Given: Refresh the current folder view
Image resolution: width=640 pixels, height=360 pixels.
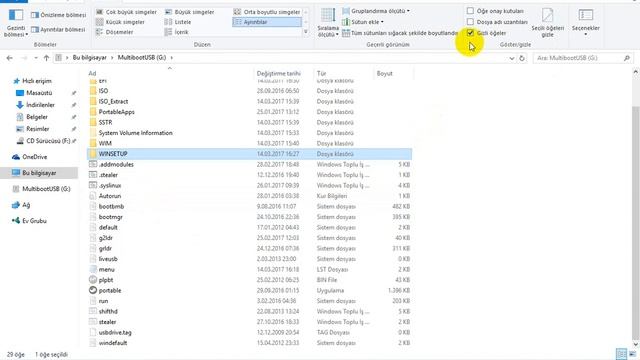Looking at the screenshot, I should pyautogui.click(x=522, y=58).
